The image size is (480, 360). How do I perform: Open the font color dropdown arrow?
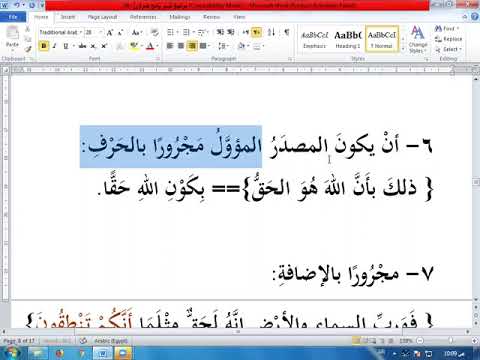pyautogui.click(x=157, y=46)
